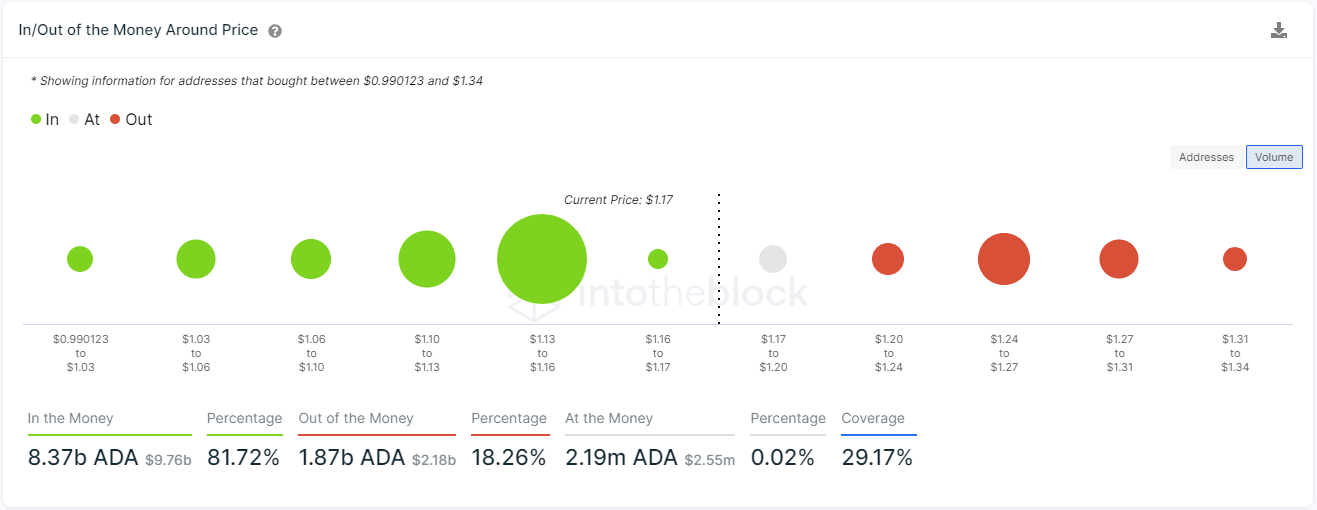Screen dimensions: 1317x510
Task: Toggle the gray At legend item
Action: (84, 120)
